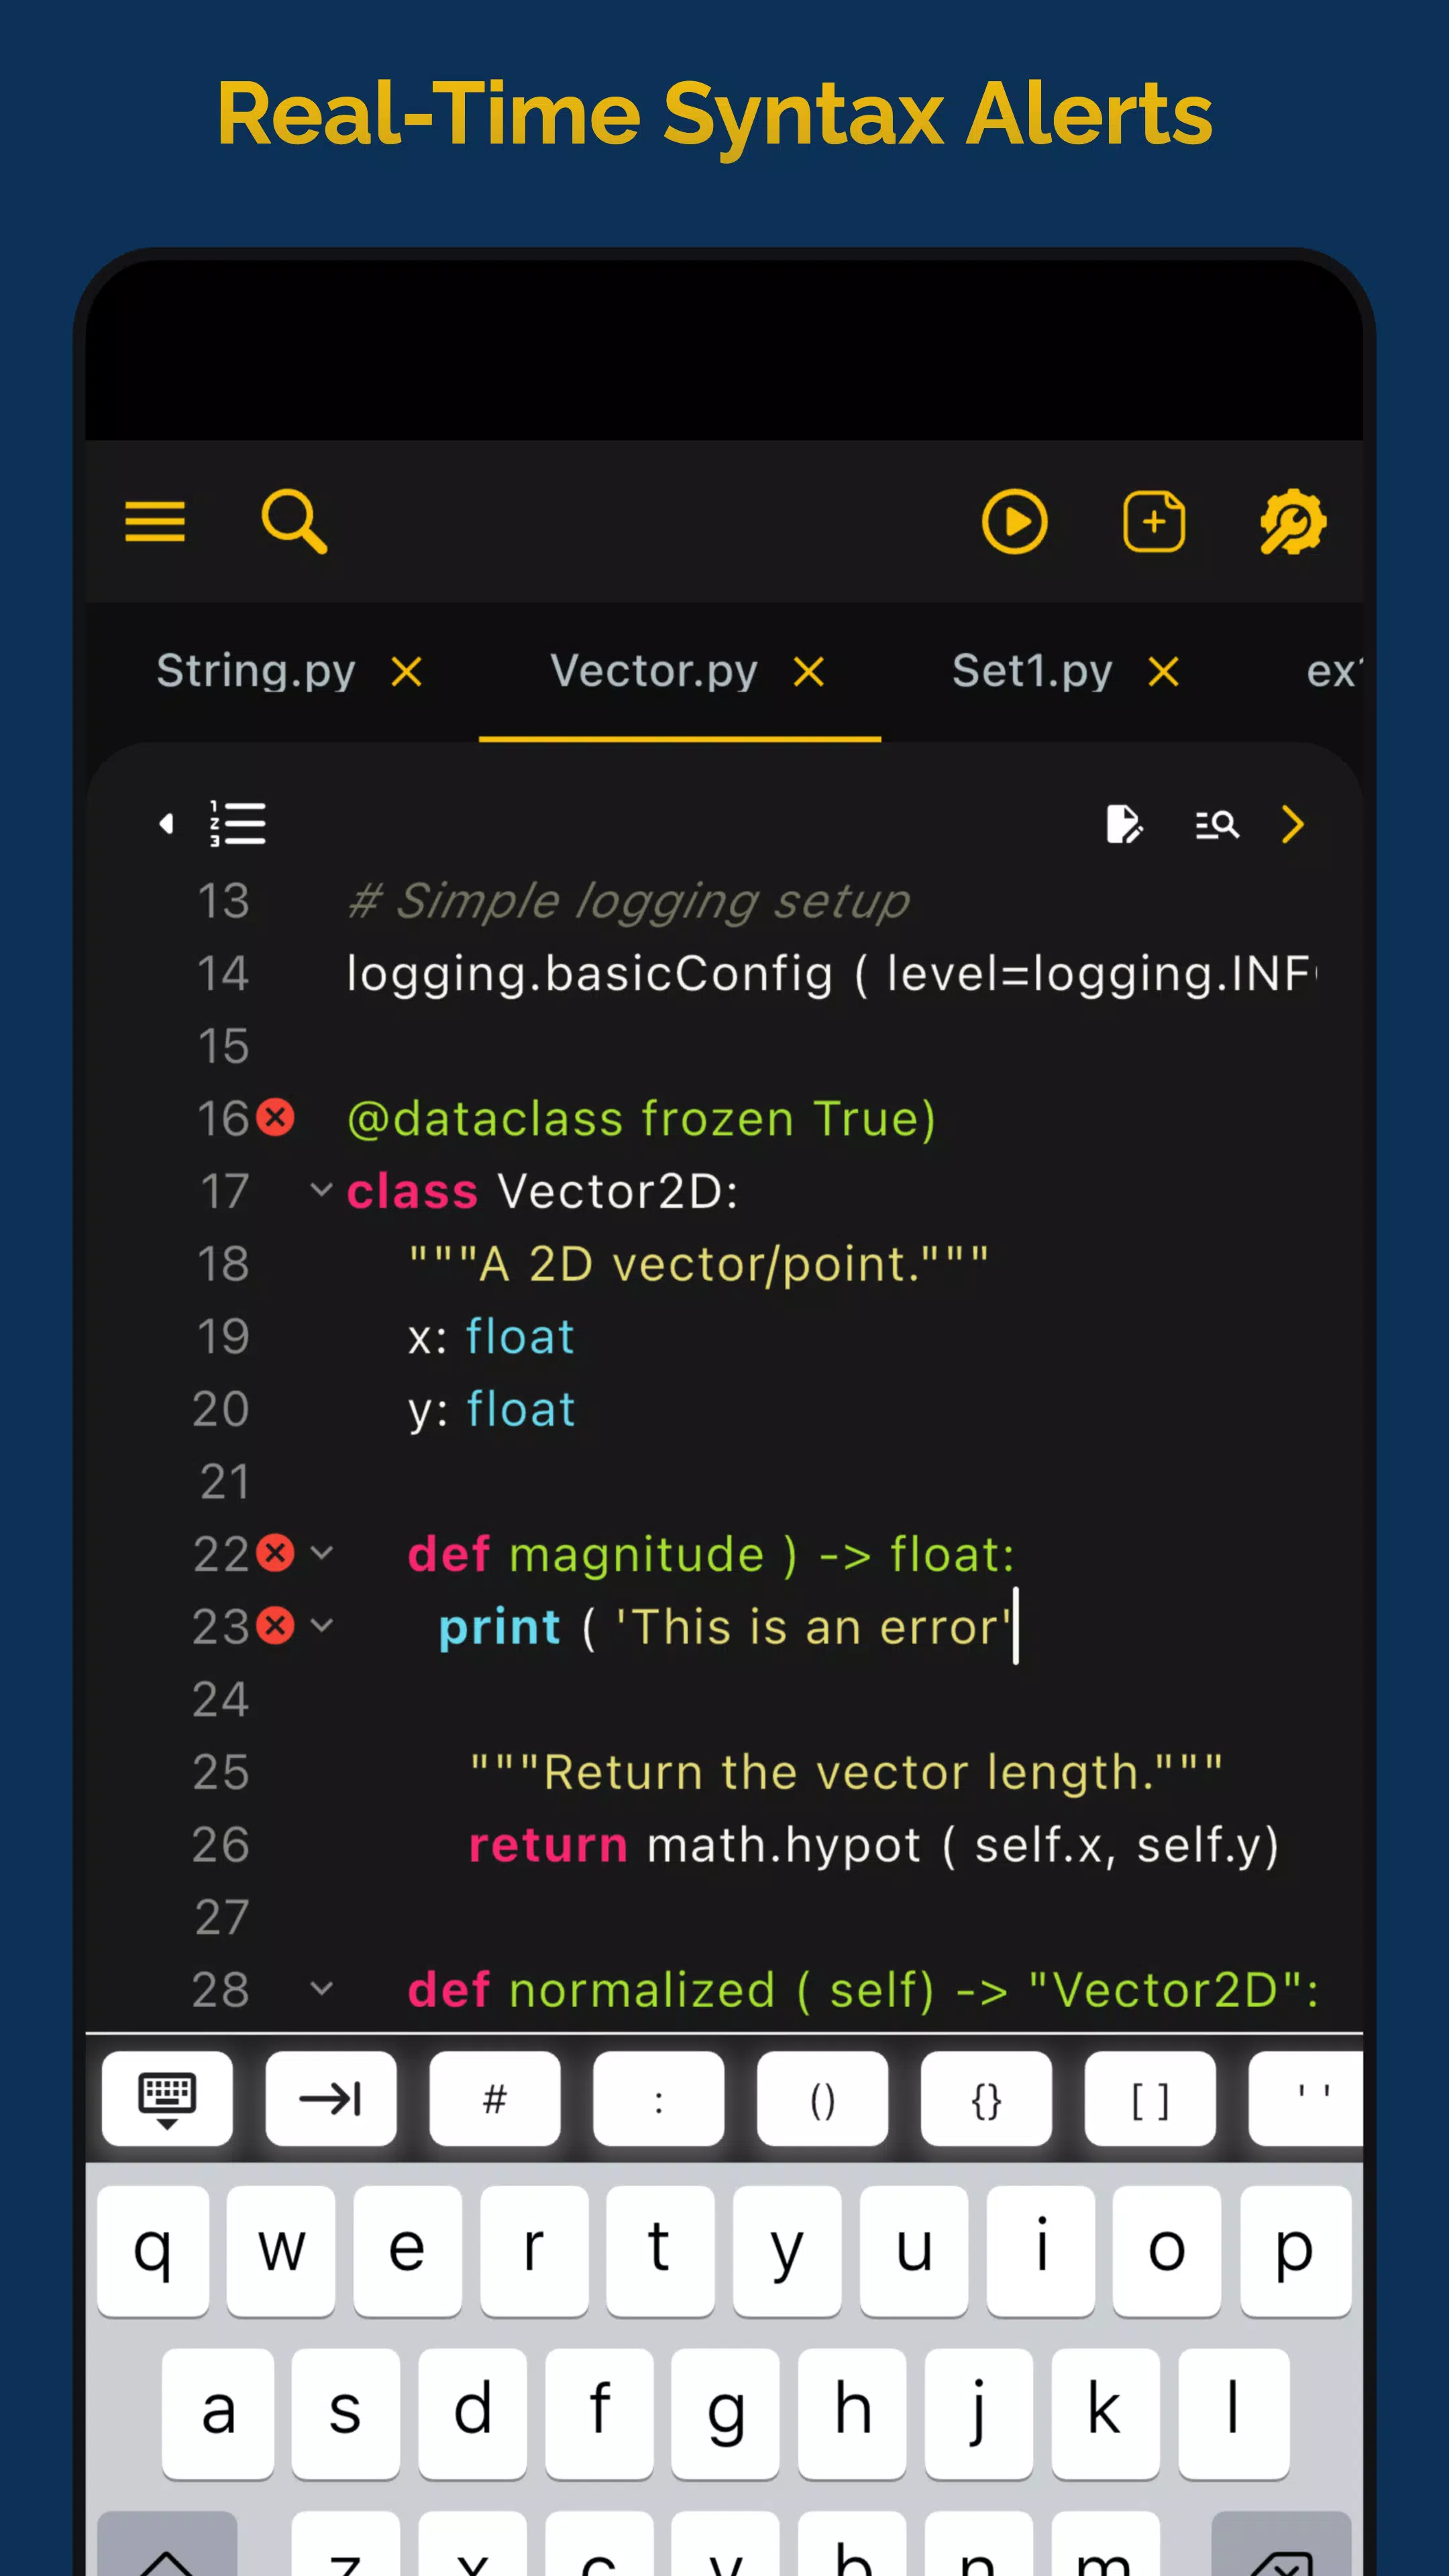Open find in file search icon

[x=1217, y=825]
